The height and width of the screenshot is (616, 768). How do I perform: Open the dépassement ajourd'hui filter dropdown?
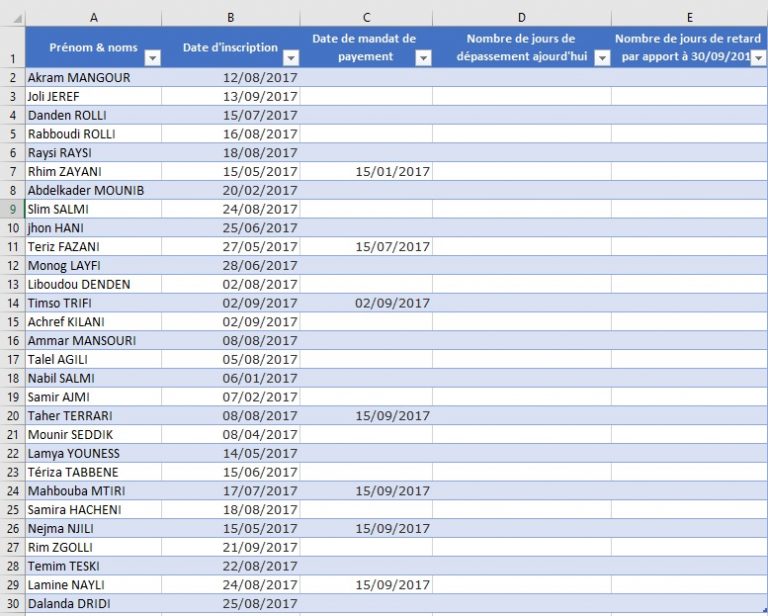(602, 58)
